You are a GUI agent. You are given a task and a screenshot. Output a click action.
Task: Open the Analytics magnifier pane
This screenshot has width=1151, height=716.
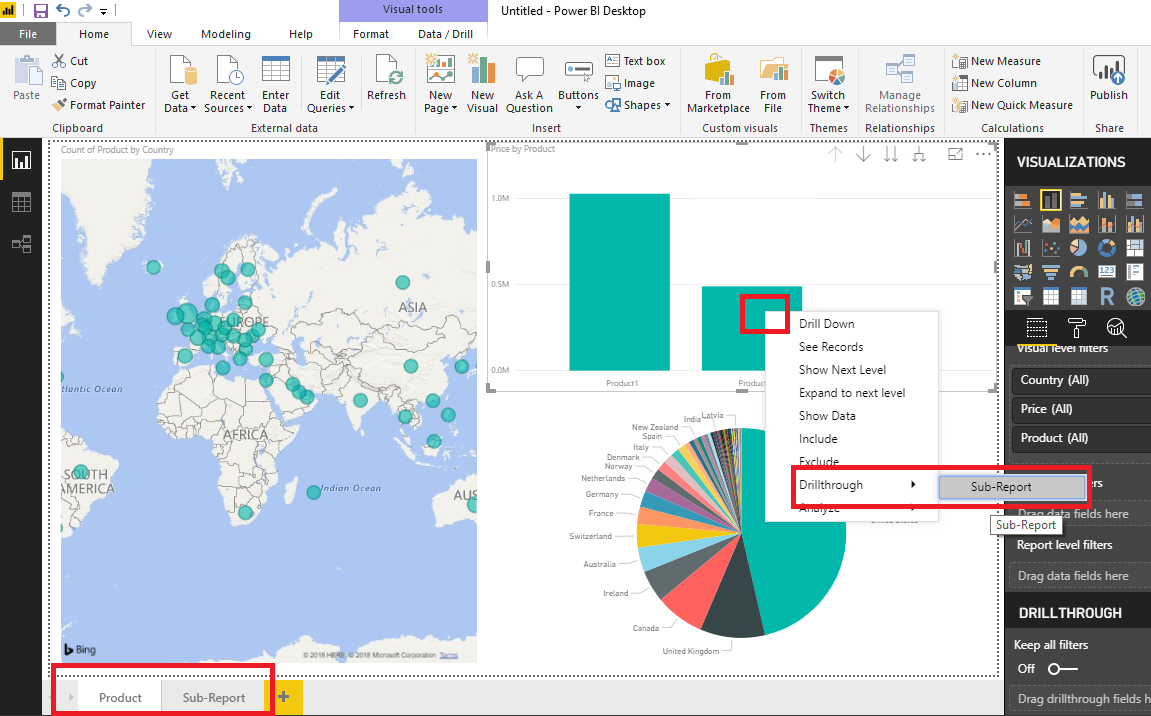1116,328
